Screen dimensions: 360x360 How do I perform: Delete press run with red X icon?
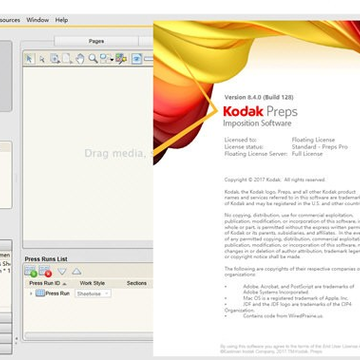point(45,271)
